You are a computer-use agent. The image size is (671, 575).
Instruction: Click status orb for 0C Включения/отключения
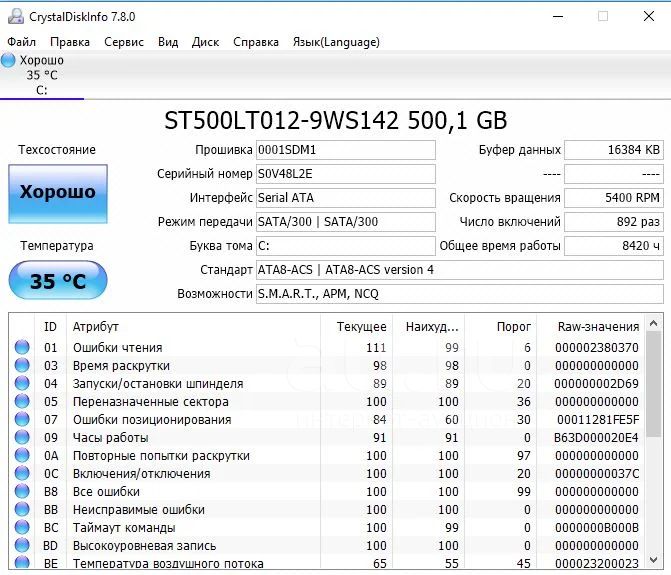point(22,473)
